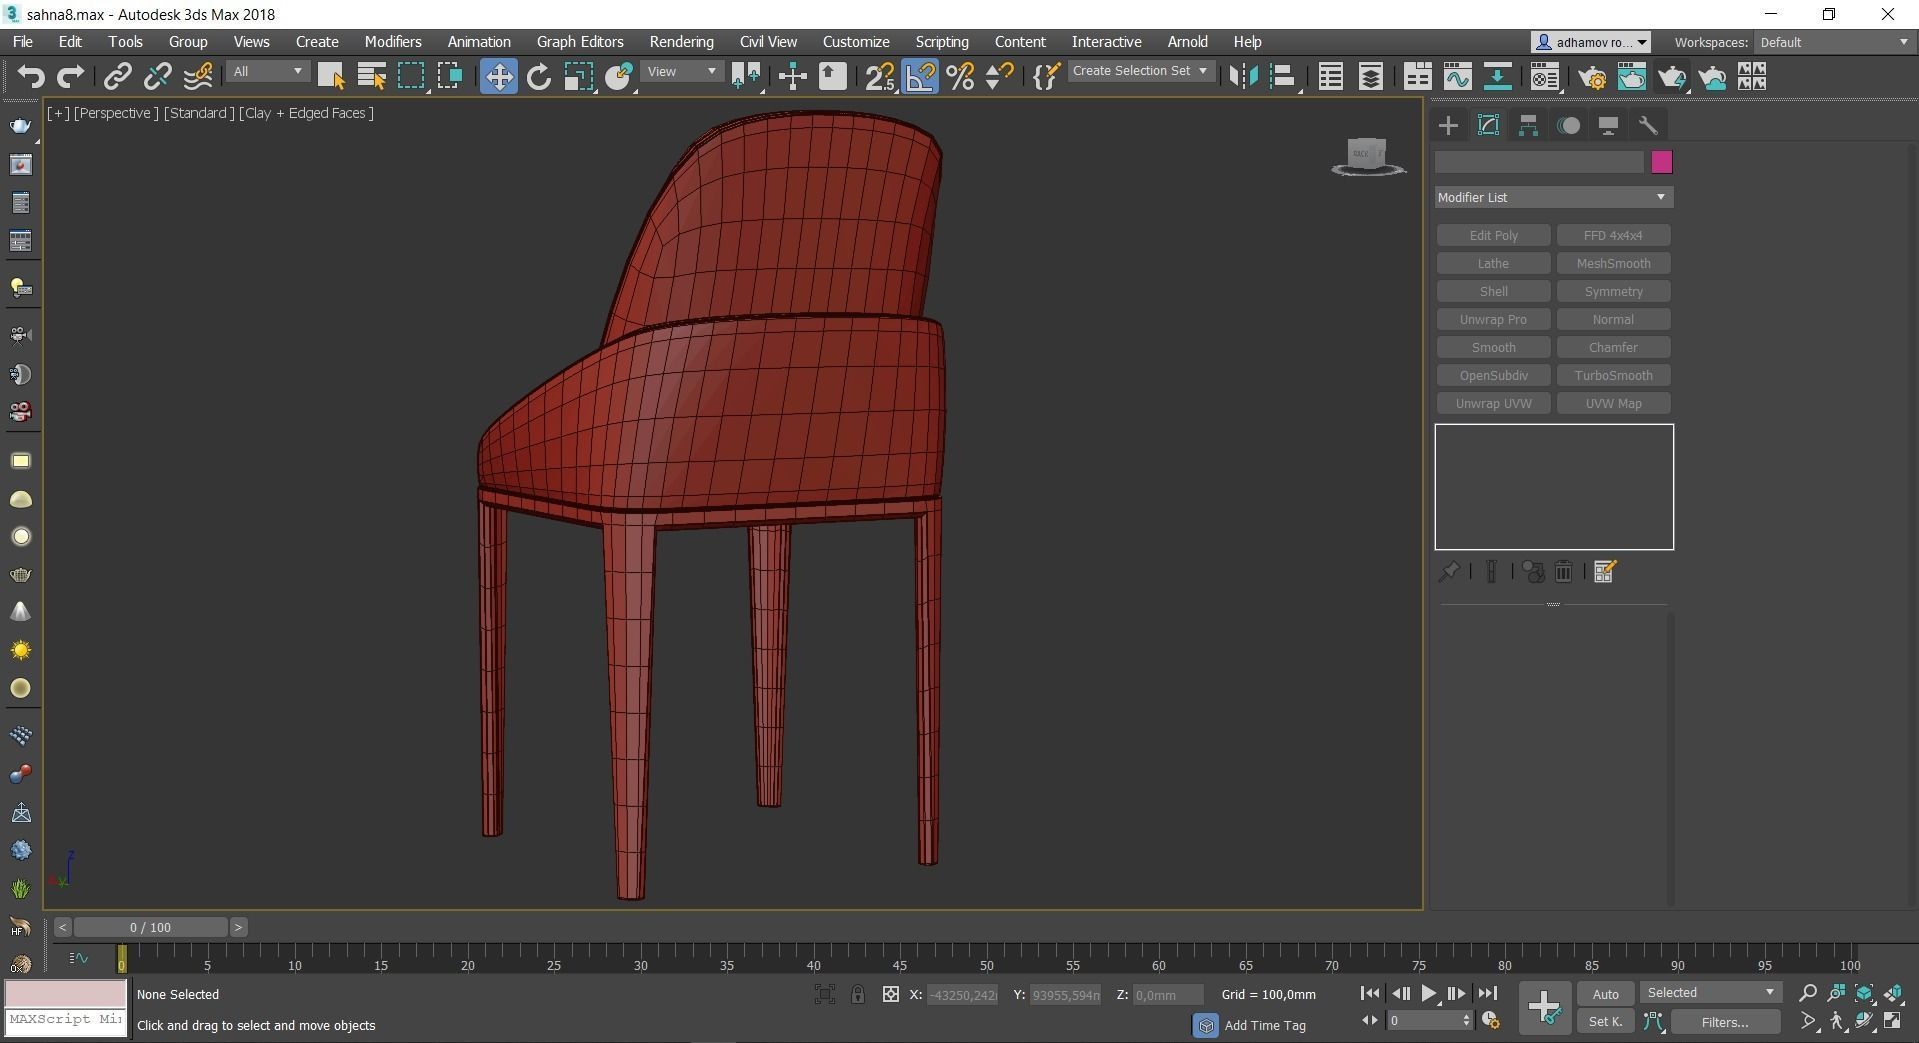Toggle the selection lock padlock
Screen dimensions: 1919x1043
pos(857,994)
